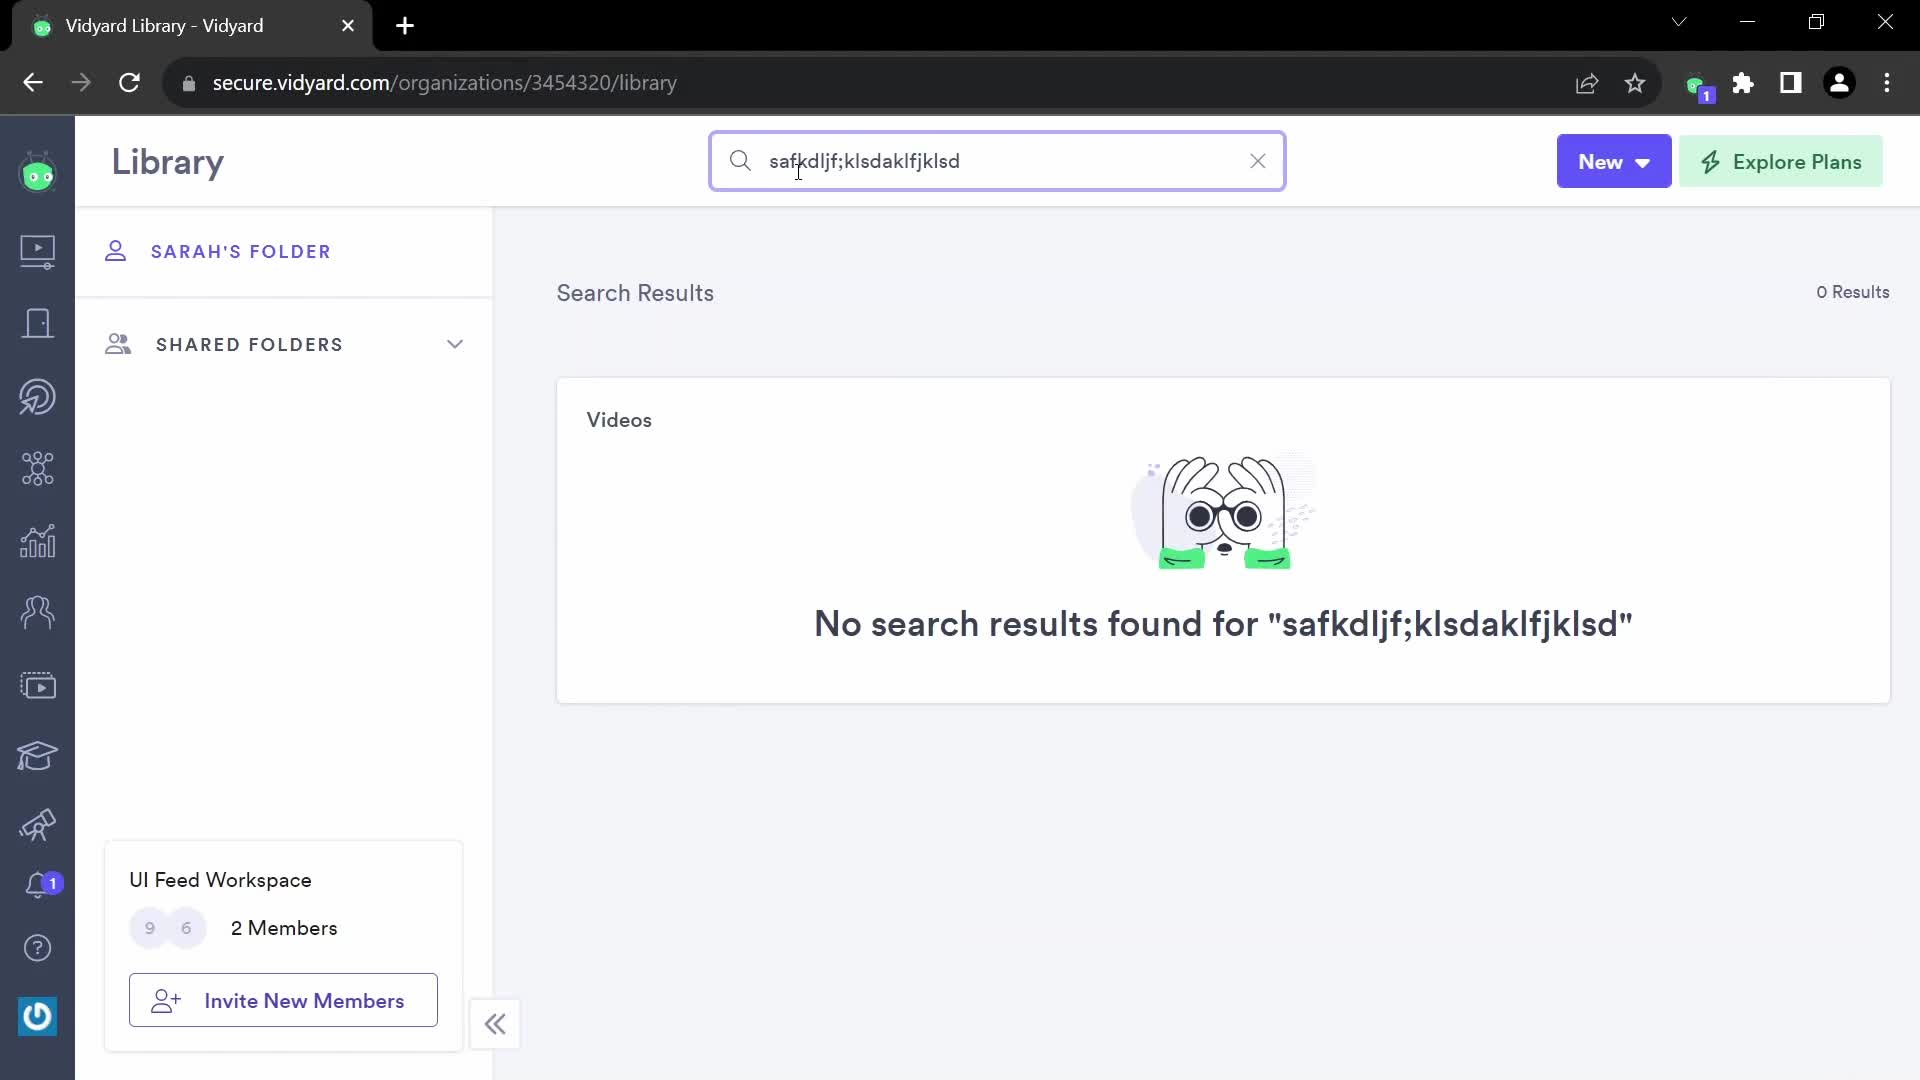The width and height of the screenshot is (1920, 1080).
Task: Open the analytics sidebar panel
Action: pyautogui.click(x=37, y=541)
